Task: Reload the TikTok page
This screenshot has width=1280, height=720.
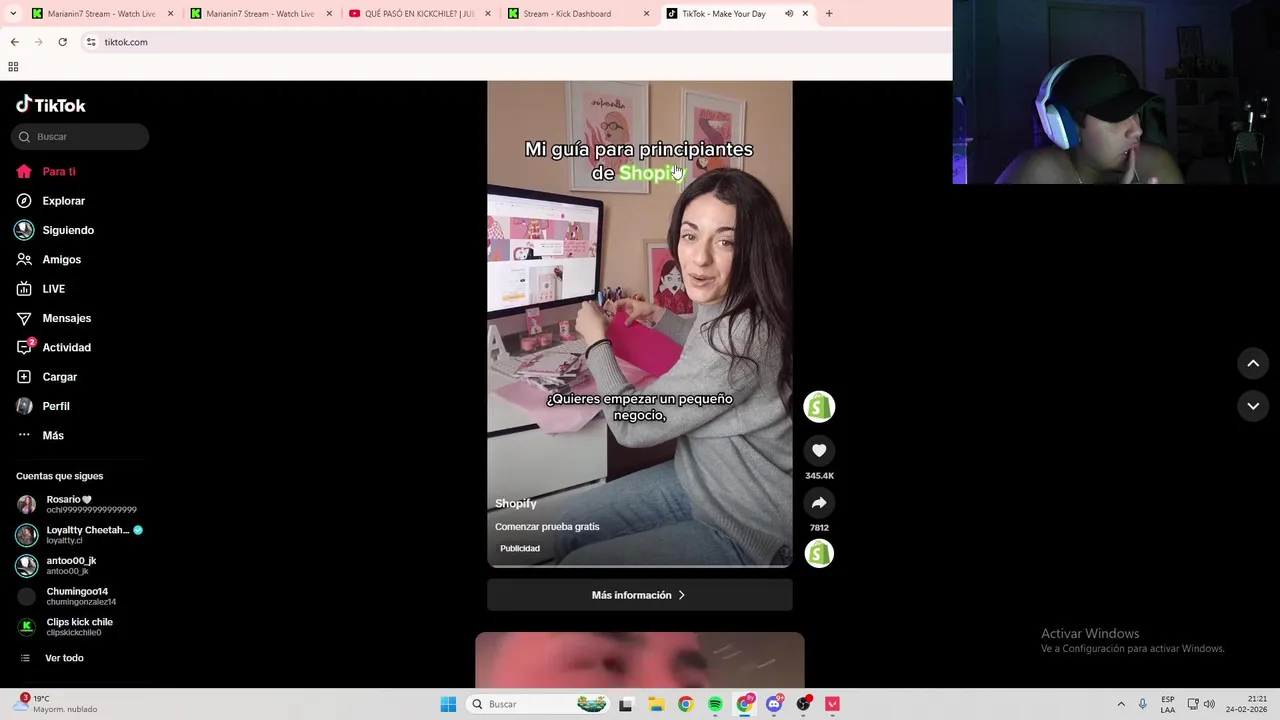Action: (62, 42)
